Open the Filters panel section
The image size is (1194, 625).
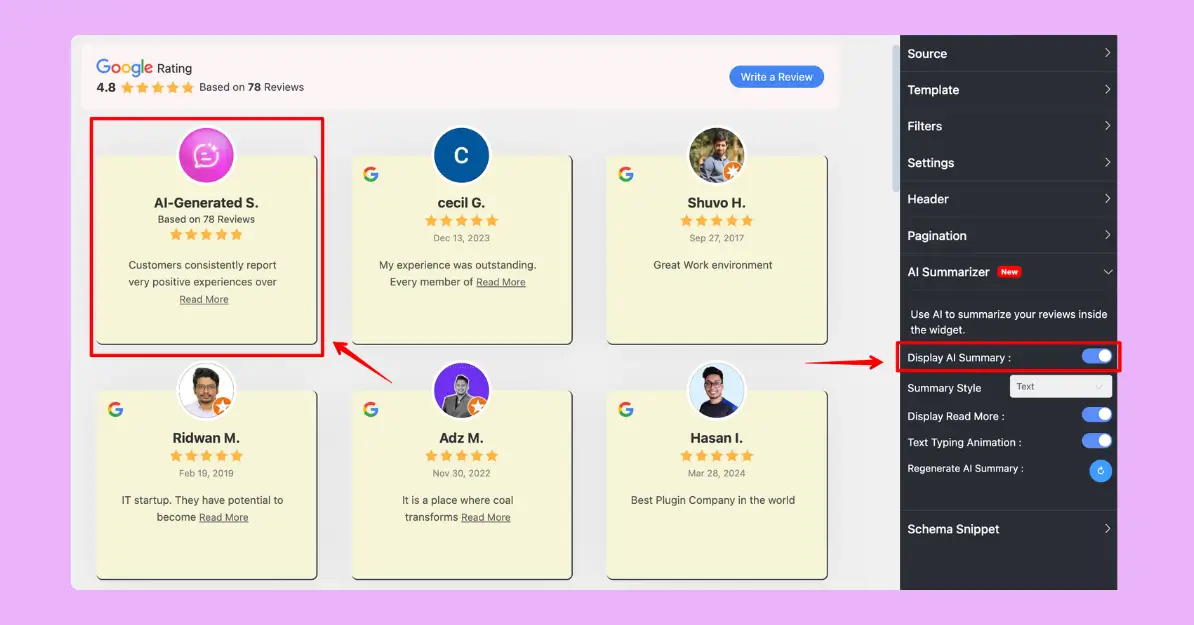coord(1008,126)
